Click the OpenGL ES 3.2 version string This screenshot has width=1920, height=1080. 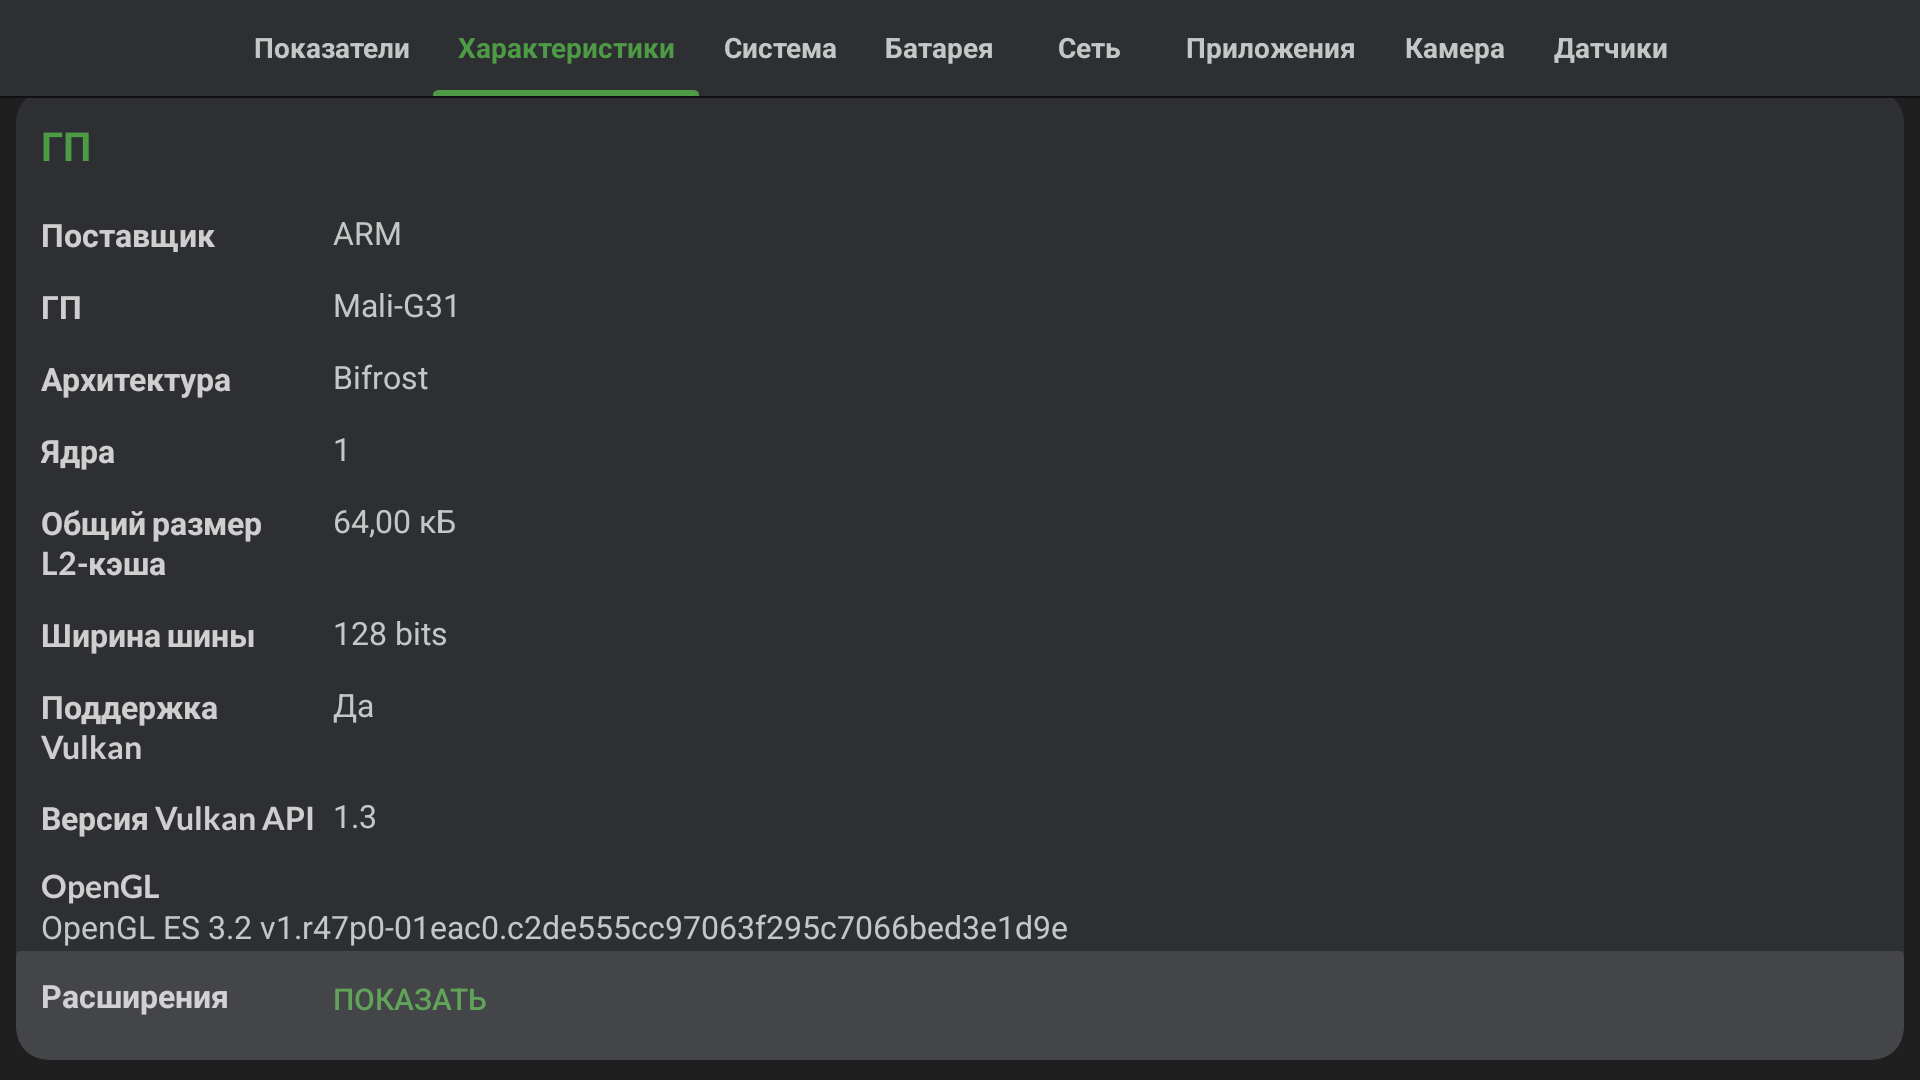coord(554,928)
